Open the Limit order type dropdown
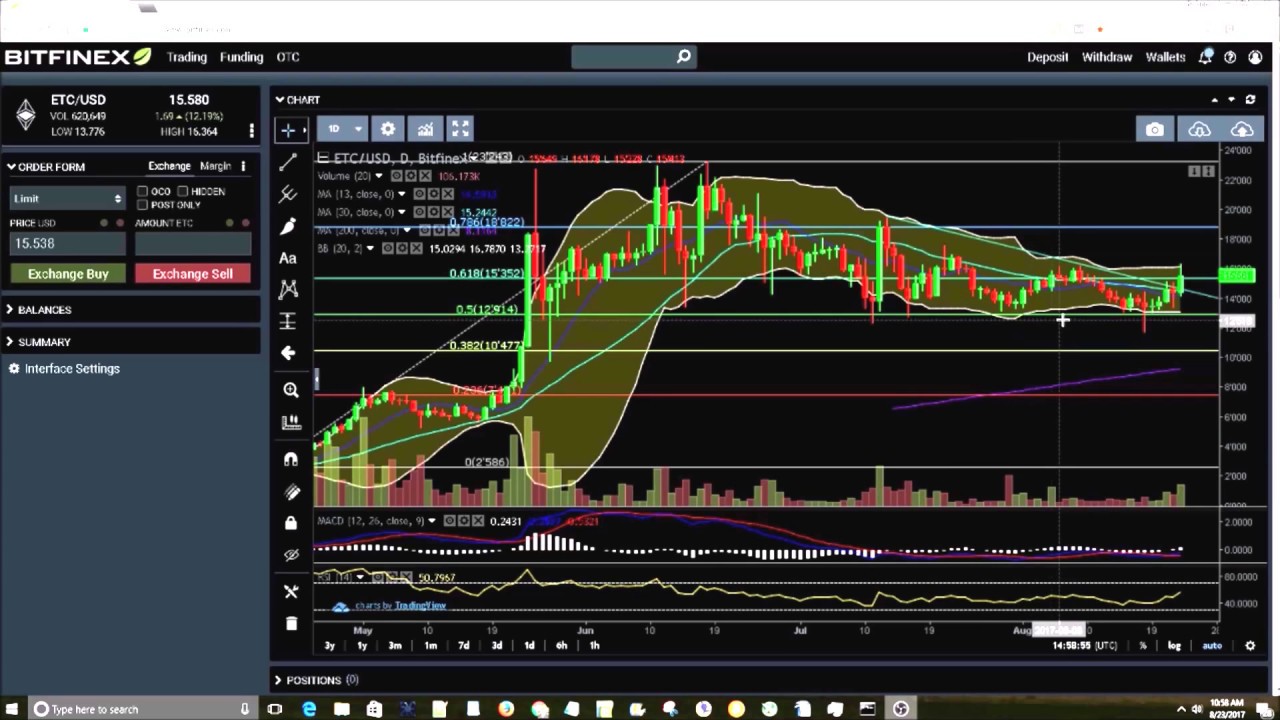 [67, 198]
